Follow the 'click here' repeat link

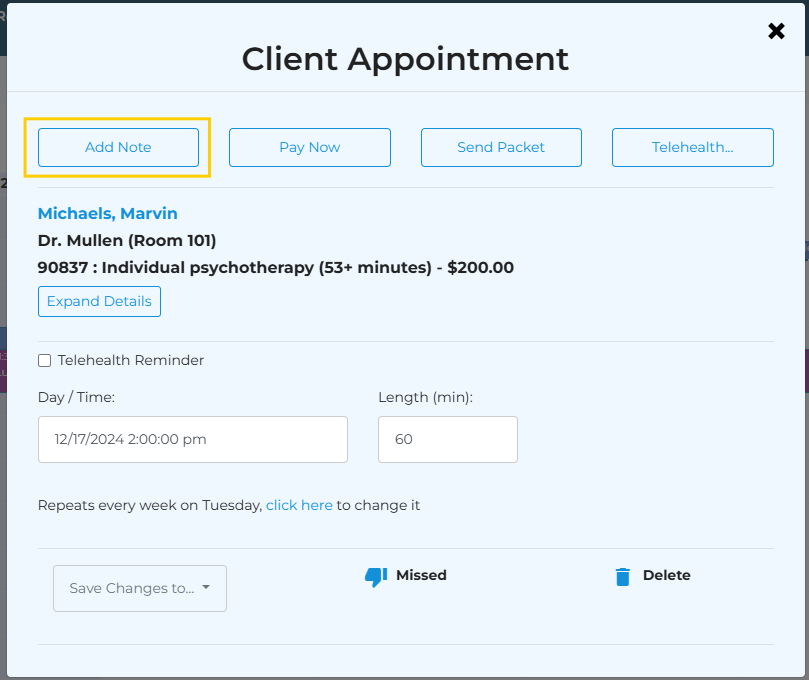tap(299, 505)
